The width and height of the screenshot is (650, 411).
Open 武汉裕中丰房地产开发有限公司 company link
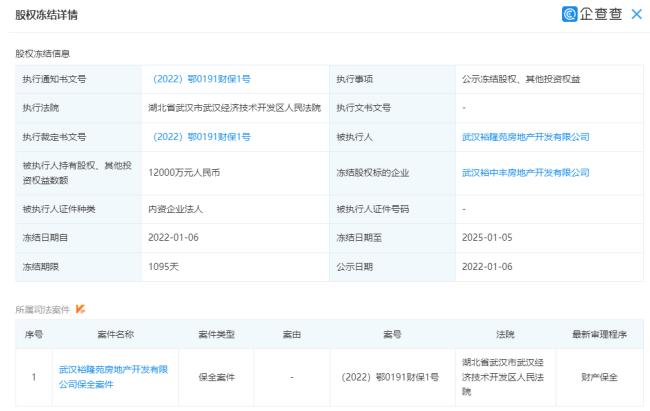(x=526, y=173)
